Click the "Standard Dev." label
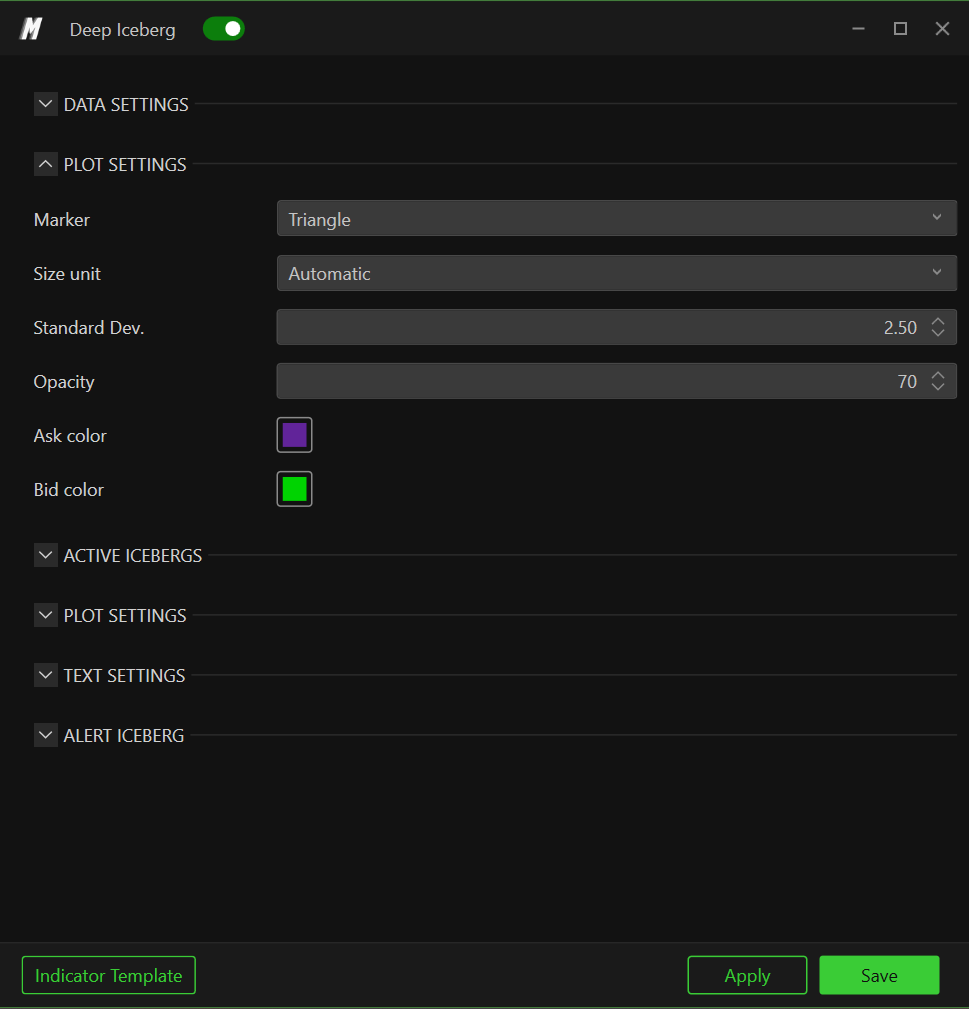The width and height of the screenshot is (969, 1009). coord(89,328)
